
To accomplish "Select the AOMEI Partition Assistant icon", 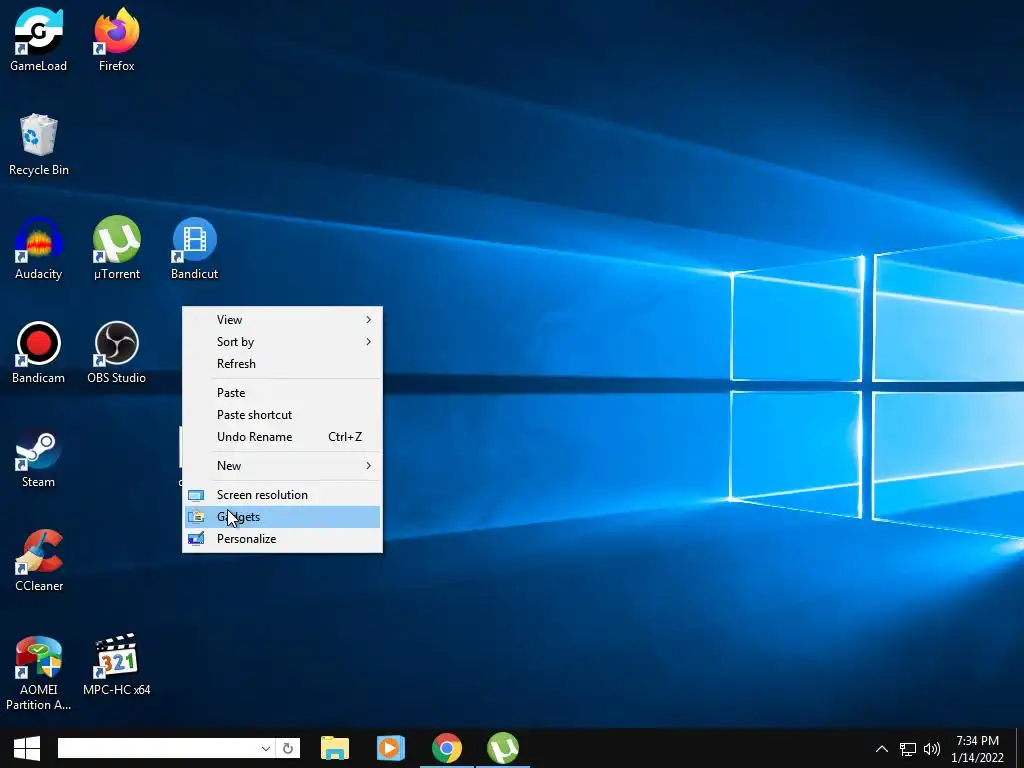I will (39, 672).
